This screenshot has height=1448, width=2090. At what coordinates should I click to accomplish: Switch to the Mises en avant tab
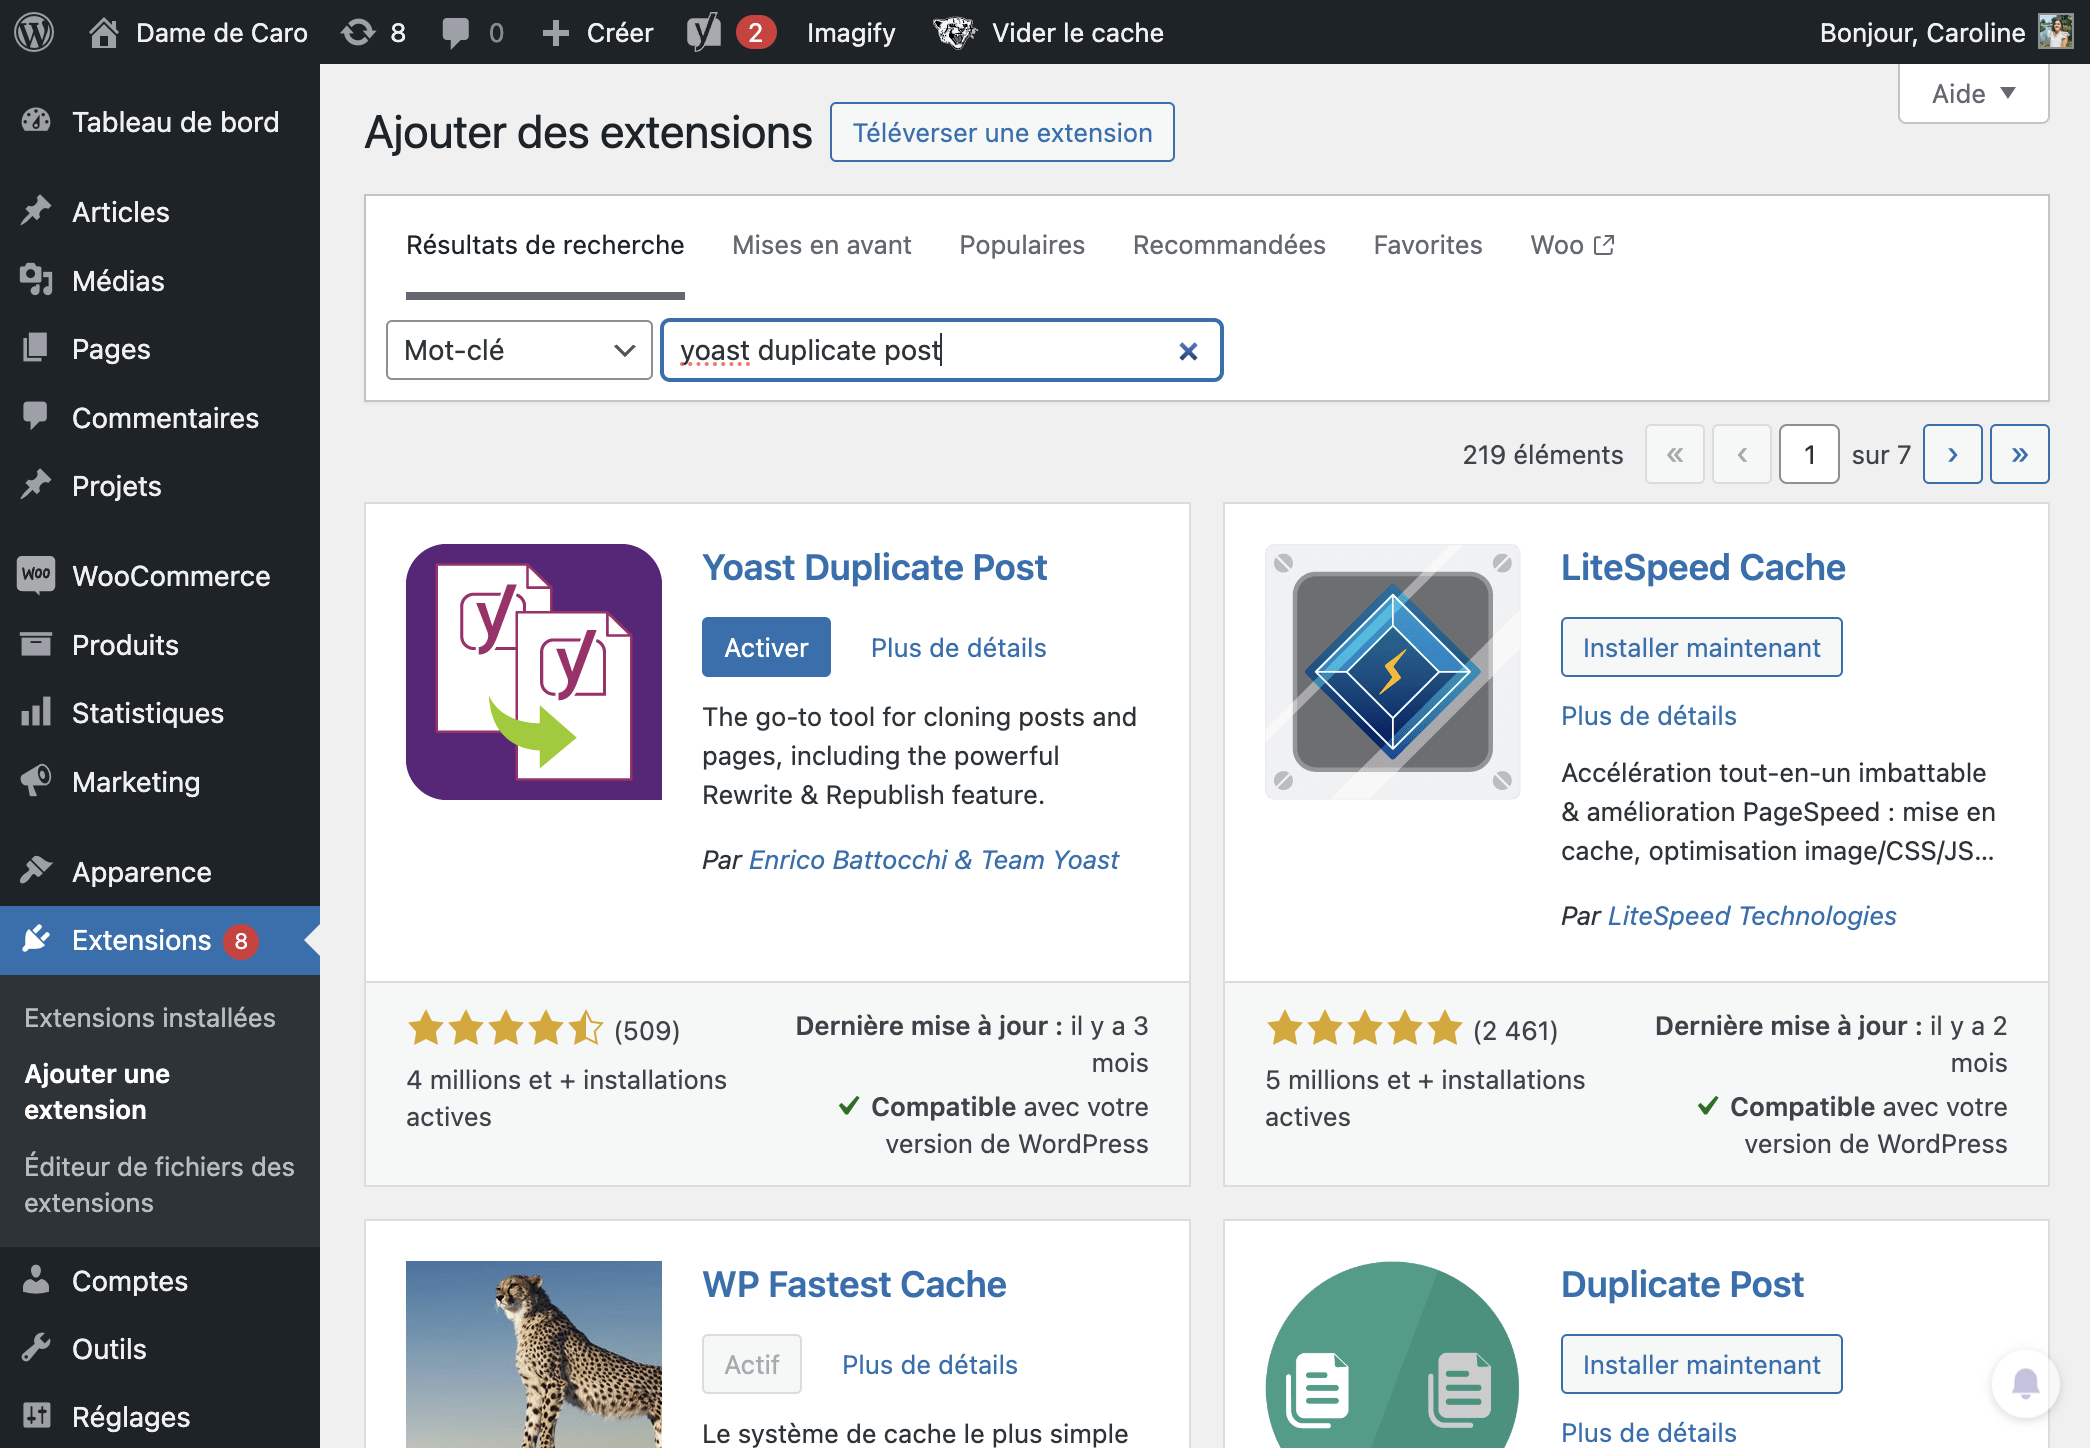tap(821, 245)
